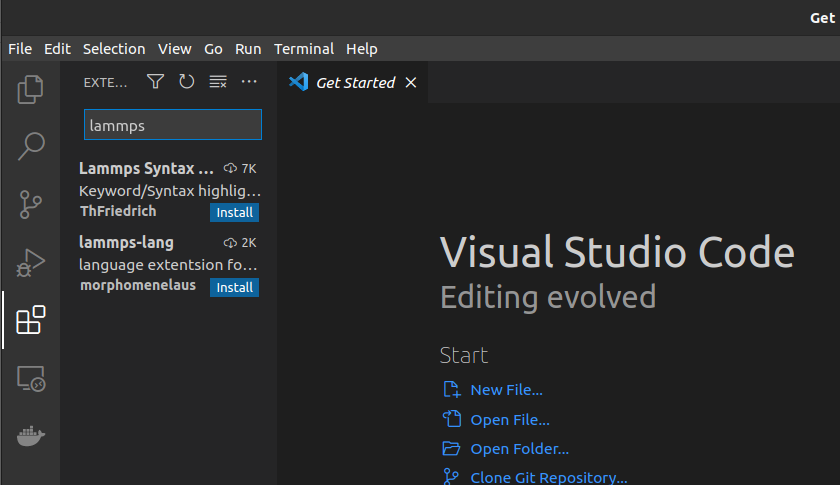Image resolution: width=840 pixels, height=485 pixels.
Task: Open the File menu
Action: [x=20, y=49]
